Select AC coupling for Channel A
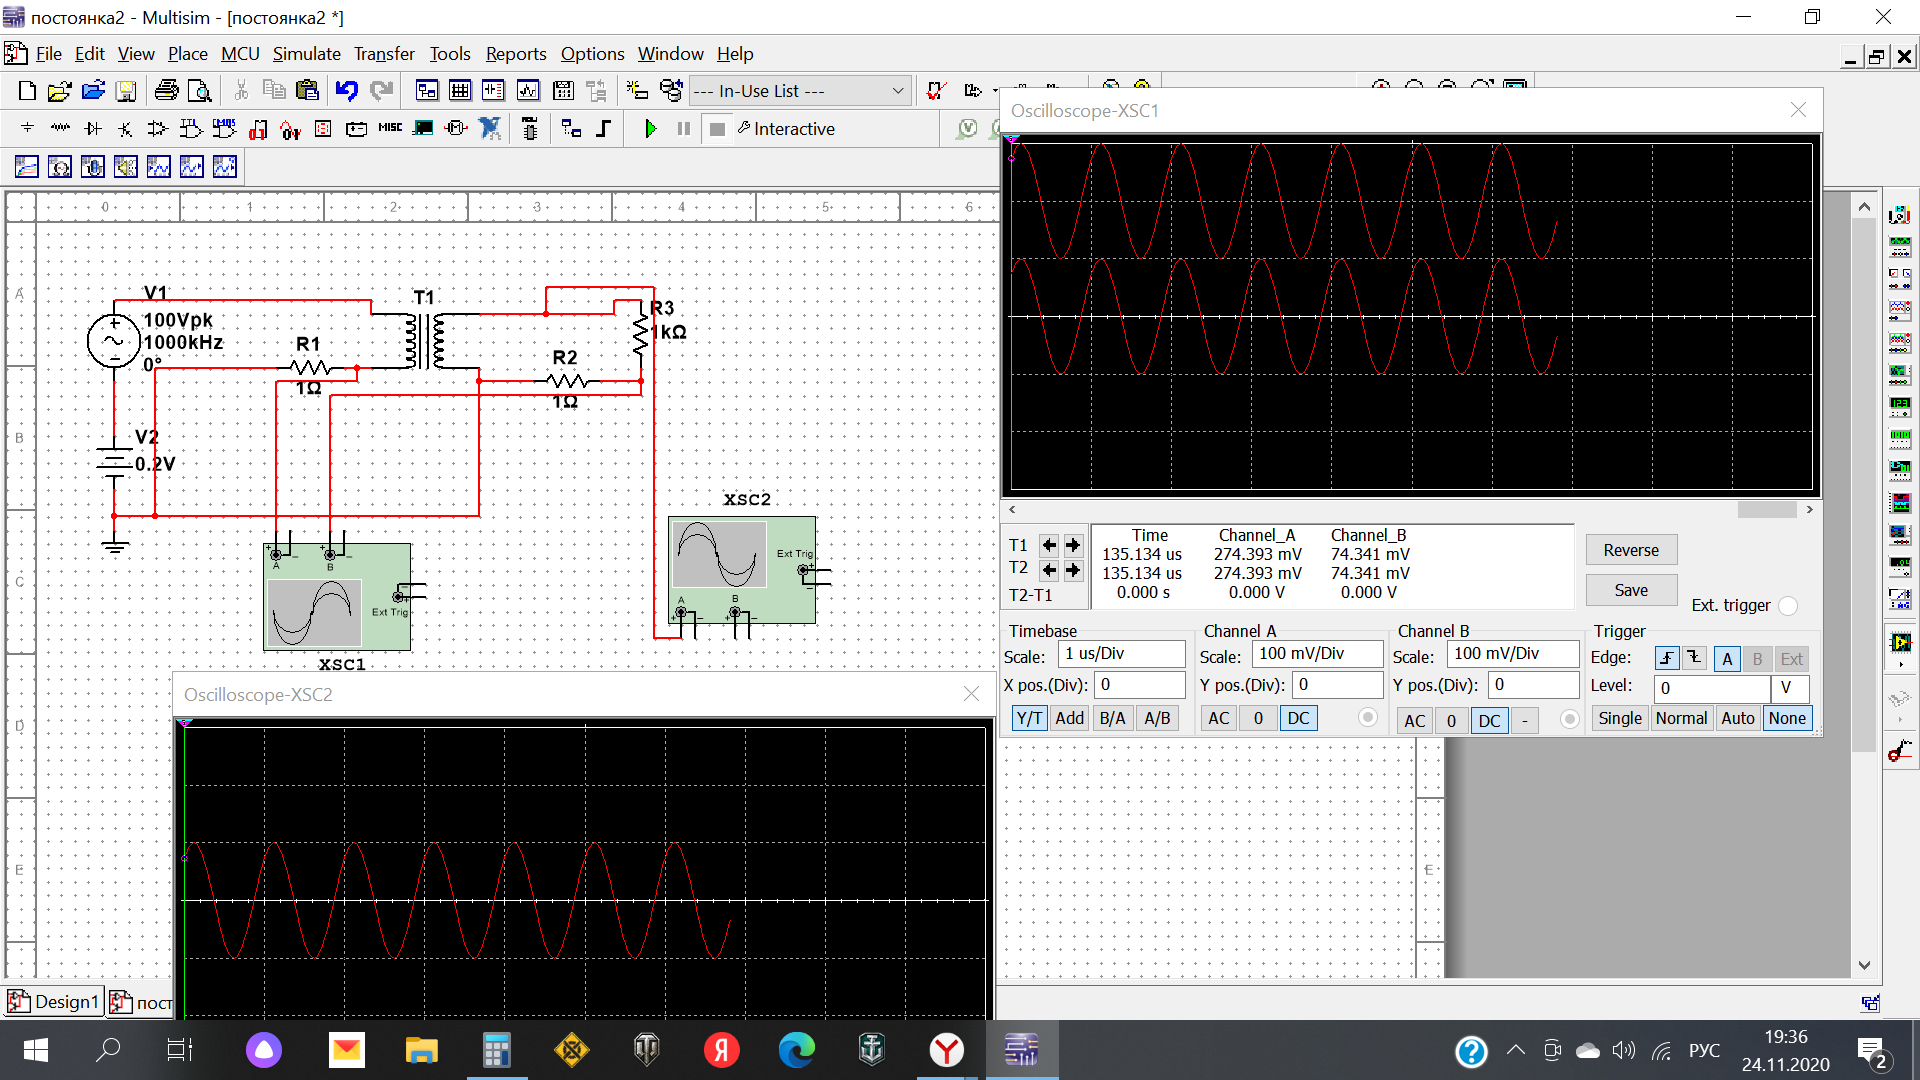 click(x=1218, y=718)
